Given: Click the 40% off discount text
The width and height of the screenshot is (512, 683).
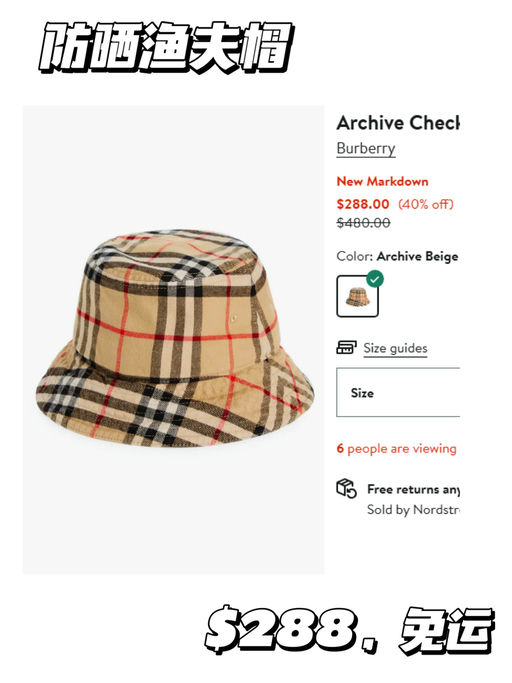Looking at the screenshot, I should pyautogui.click(x=426, y=204).
